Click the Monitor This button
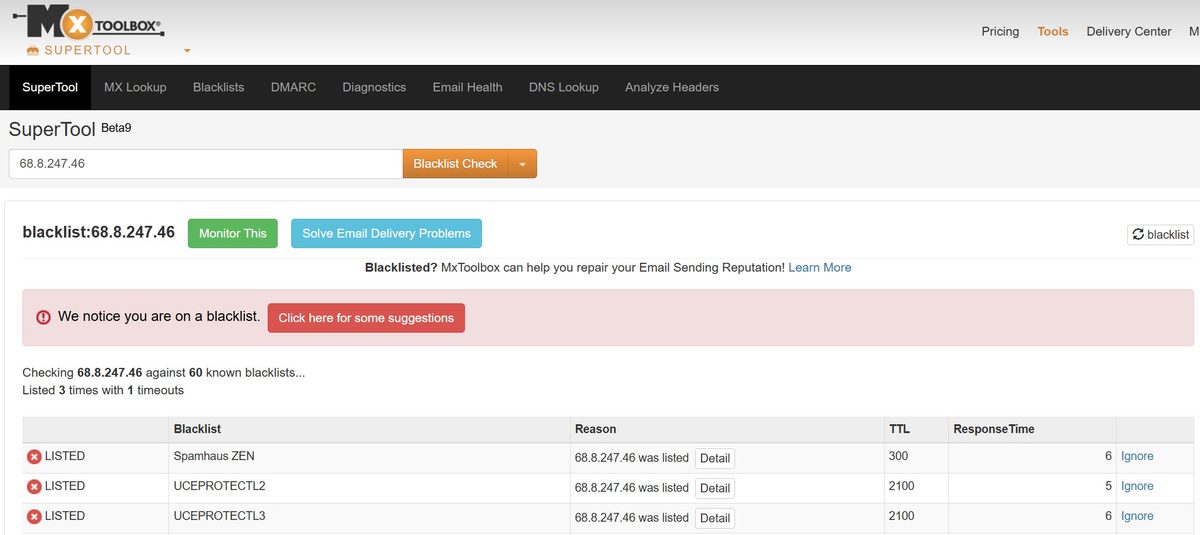This screenshot has height=535, width=1200. tap(233, 233)
